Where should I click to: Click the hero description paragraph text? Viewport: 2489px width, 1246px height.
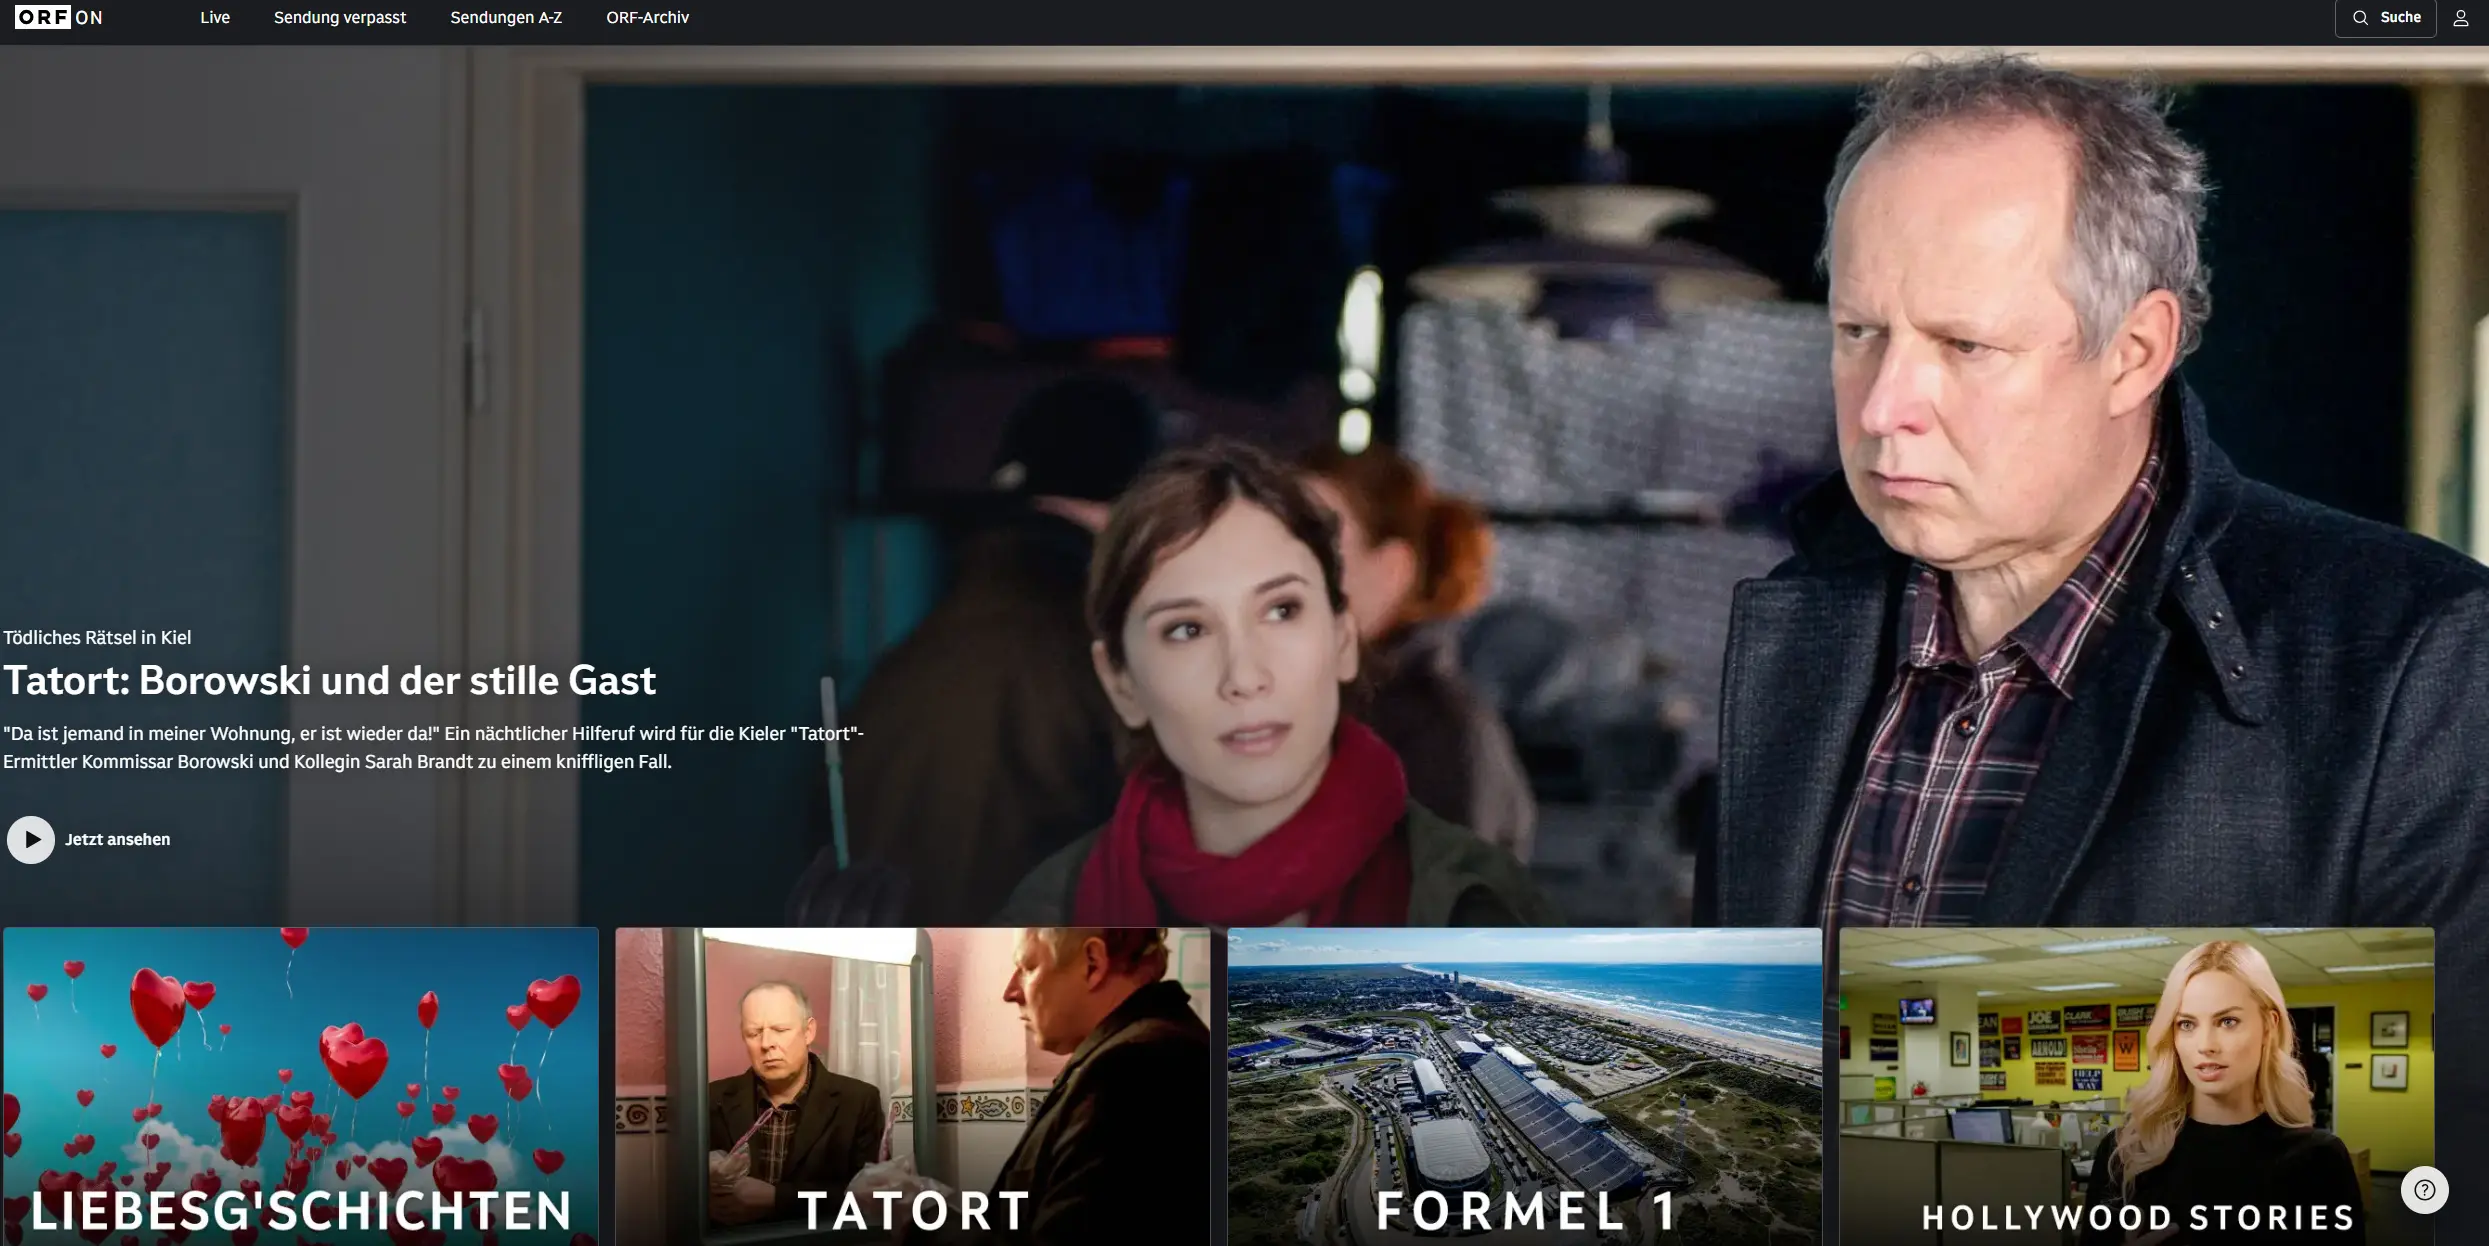(x=432, y=747)
